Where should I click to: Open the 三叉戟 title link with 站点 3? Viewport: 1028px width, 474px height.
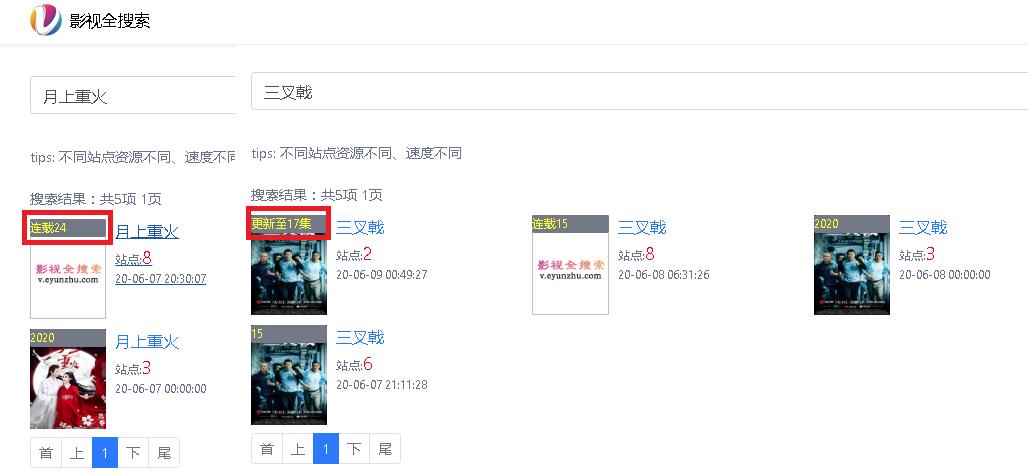[x=923, y=227]
